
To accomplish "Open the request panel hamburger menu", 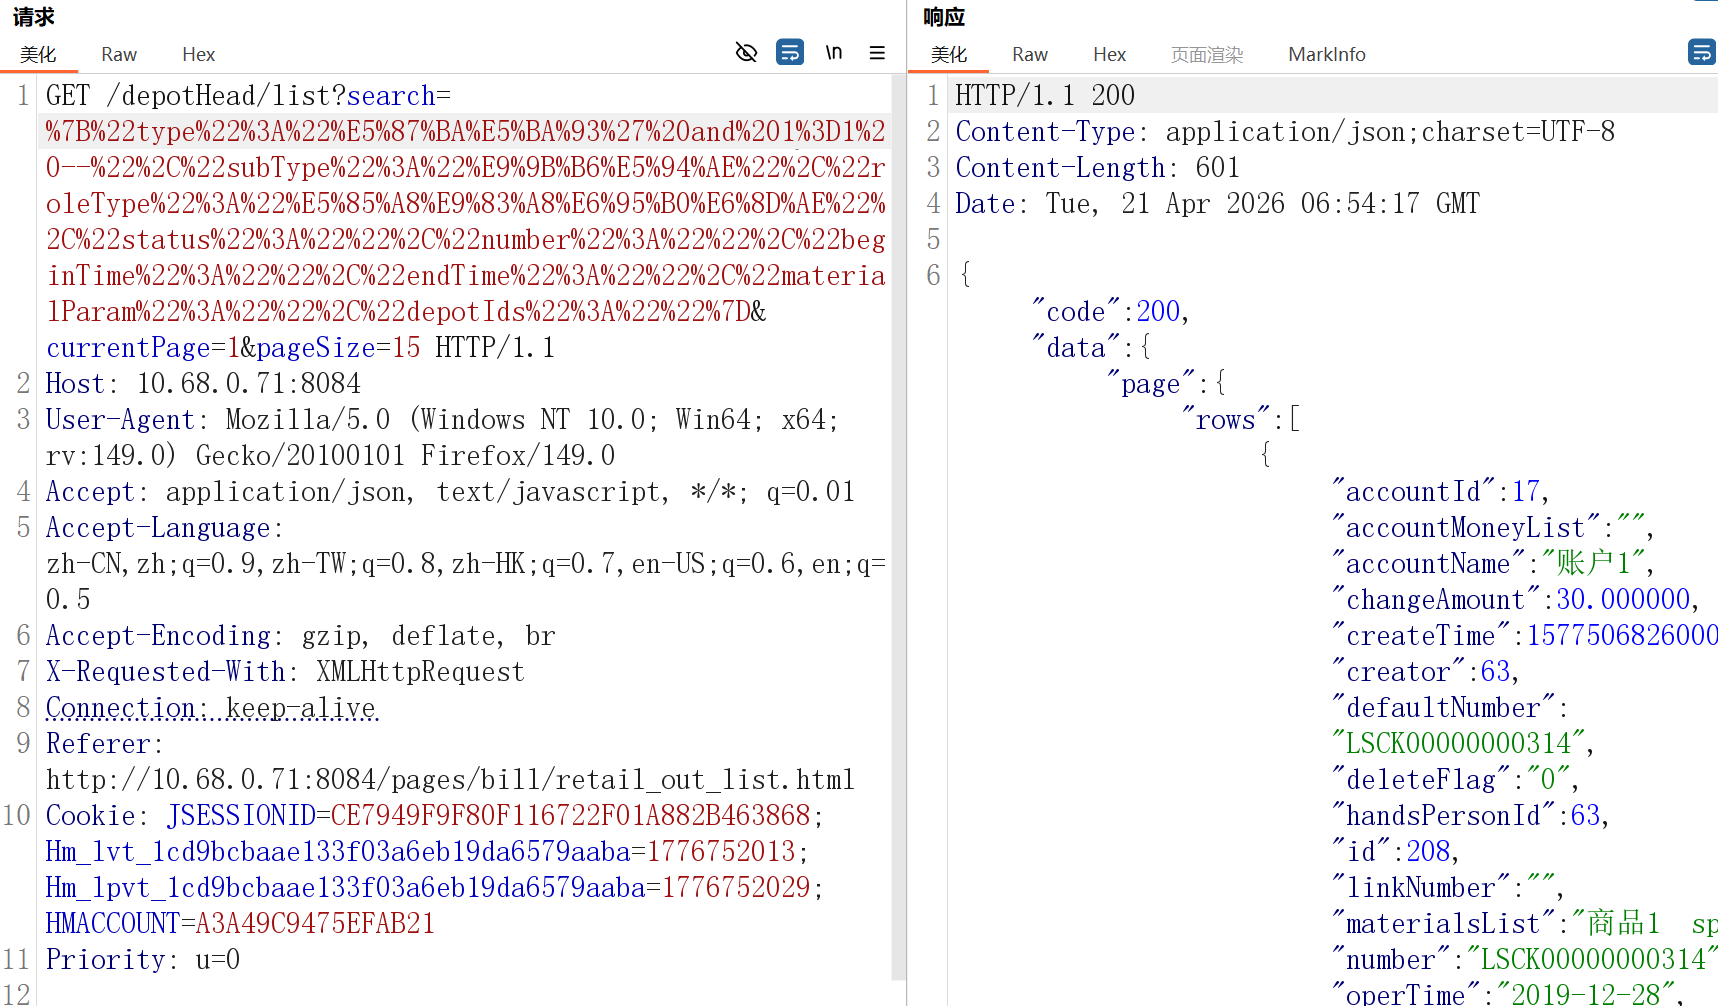I will click(877, 52).
